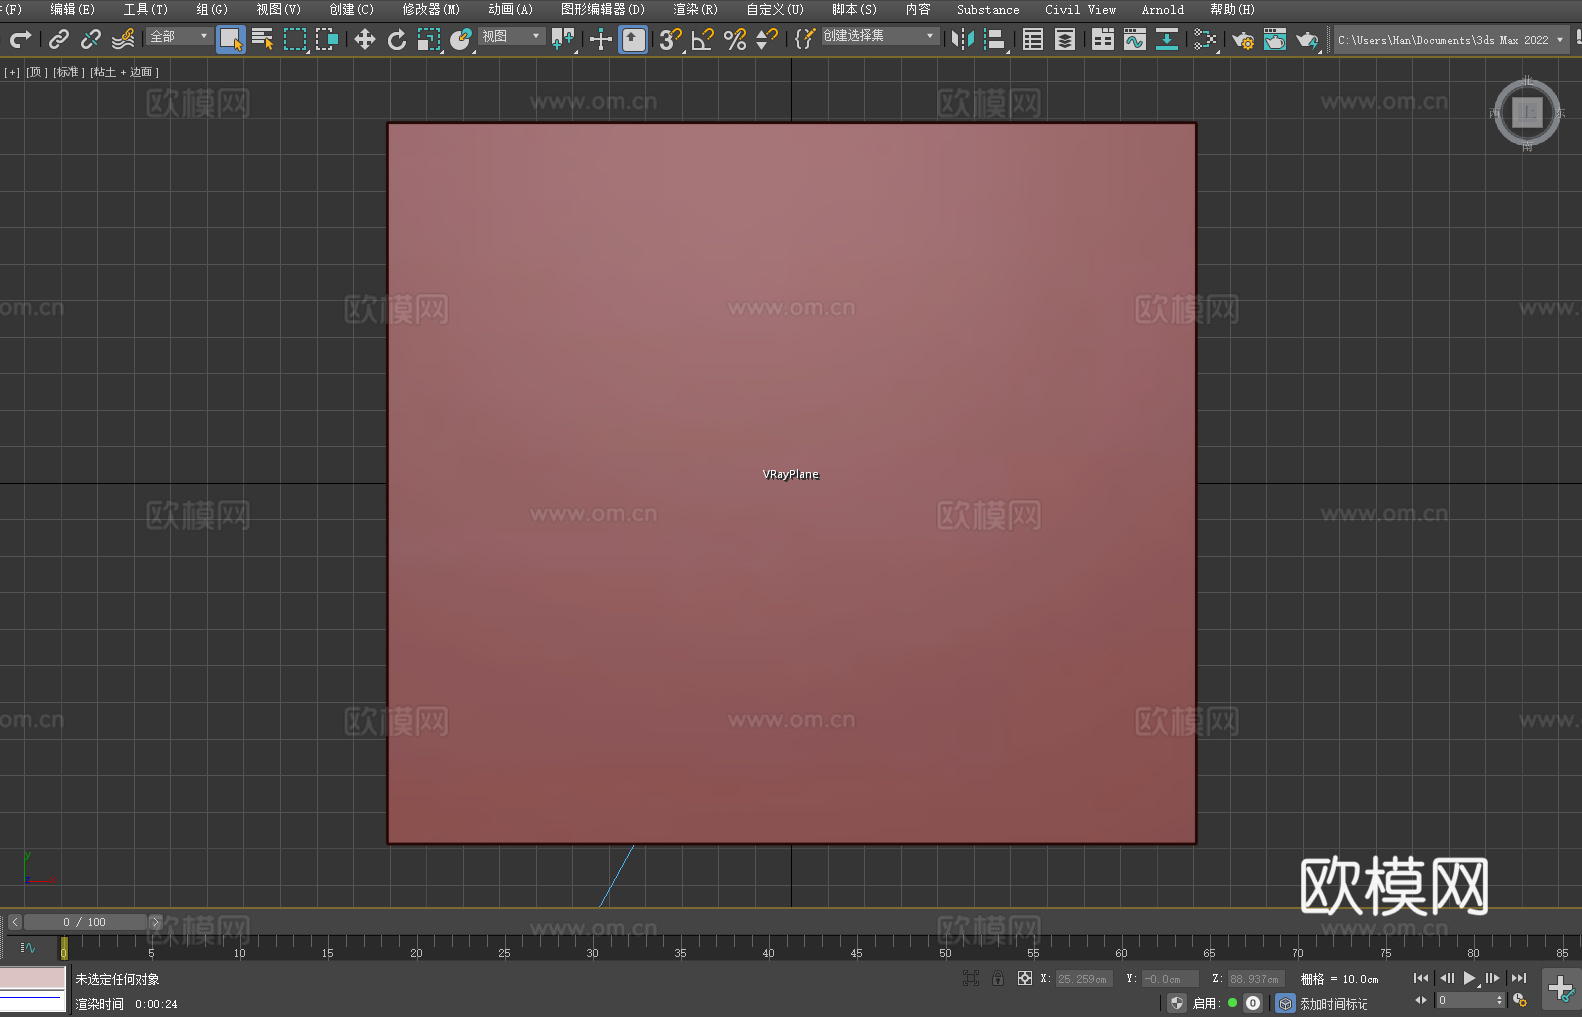This screenshot has width=1582, height=1017.
Task: Click Select and Place tool icon
Action: (x=461, y=39)
